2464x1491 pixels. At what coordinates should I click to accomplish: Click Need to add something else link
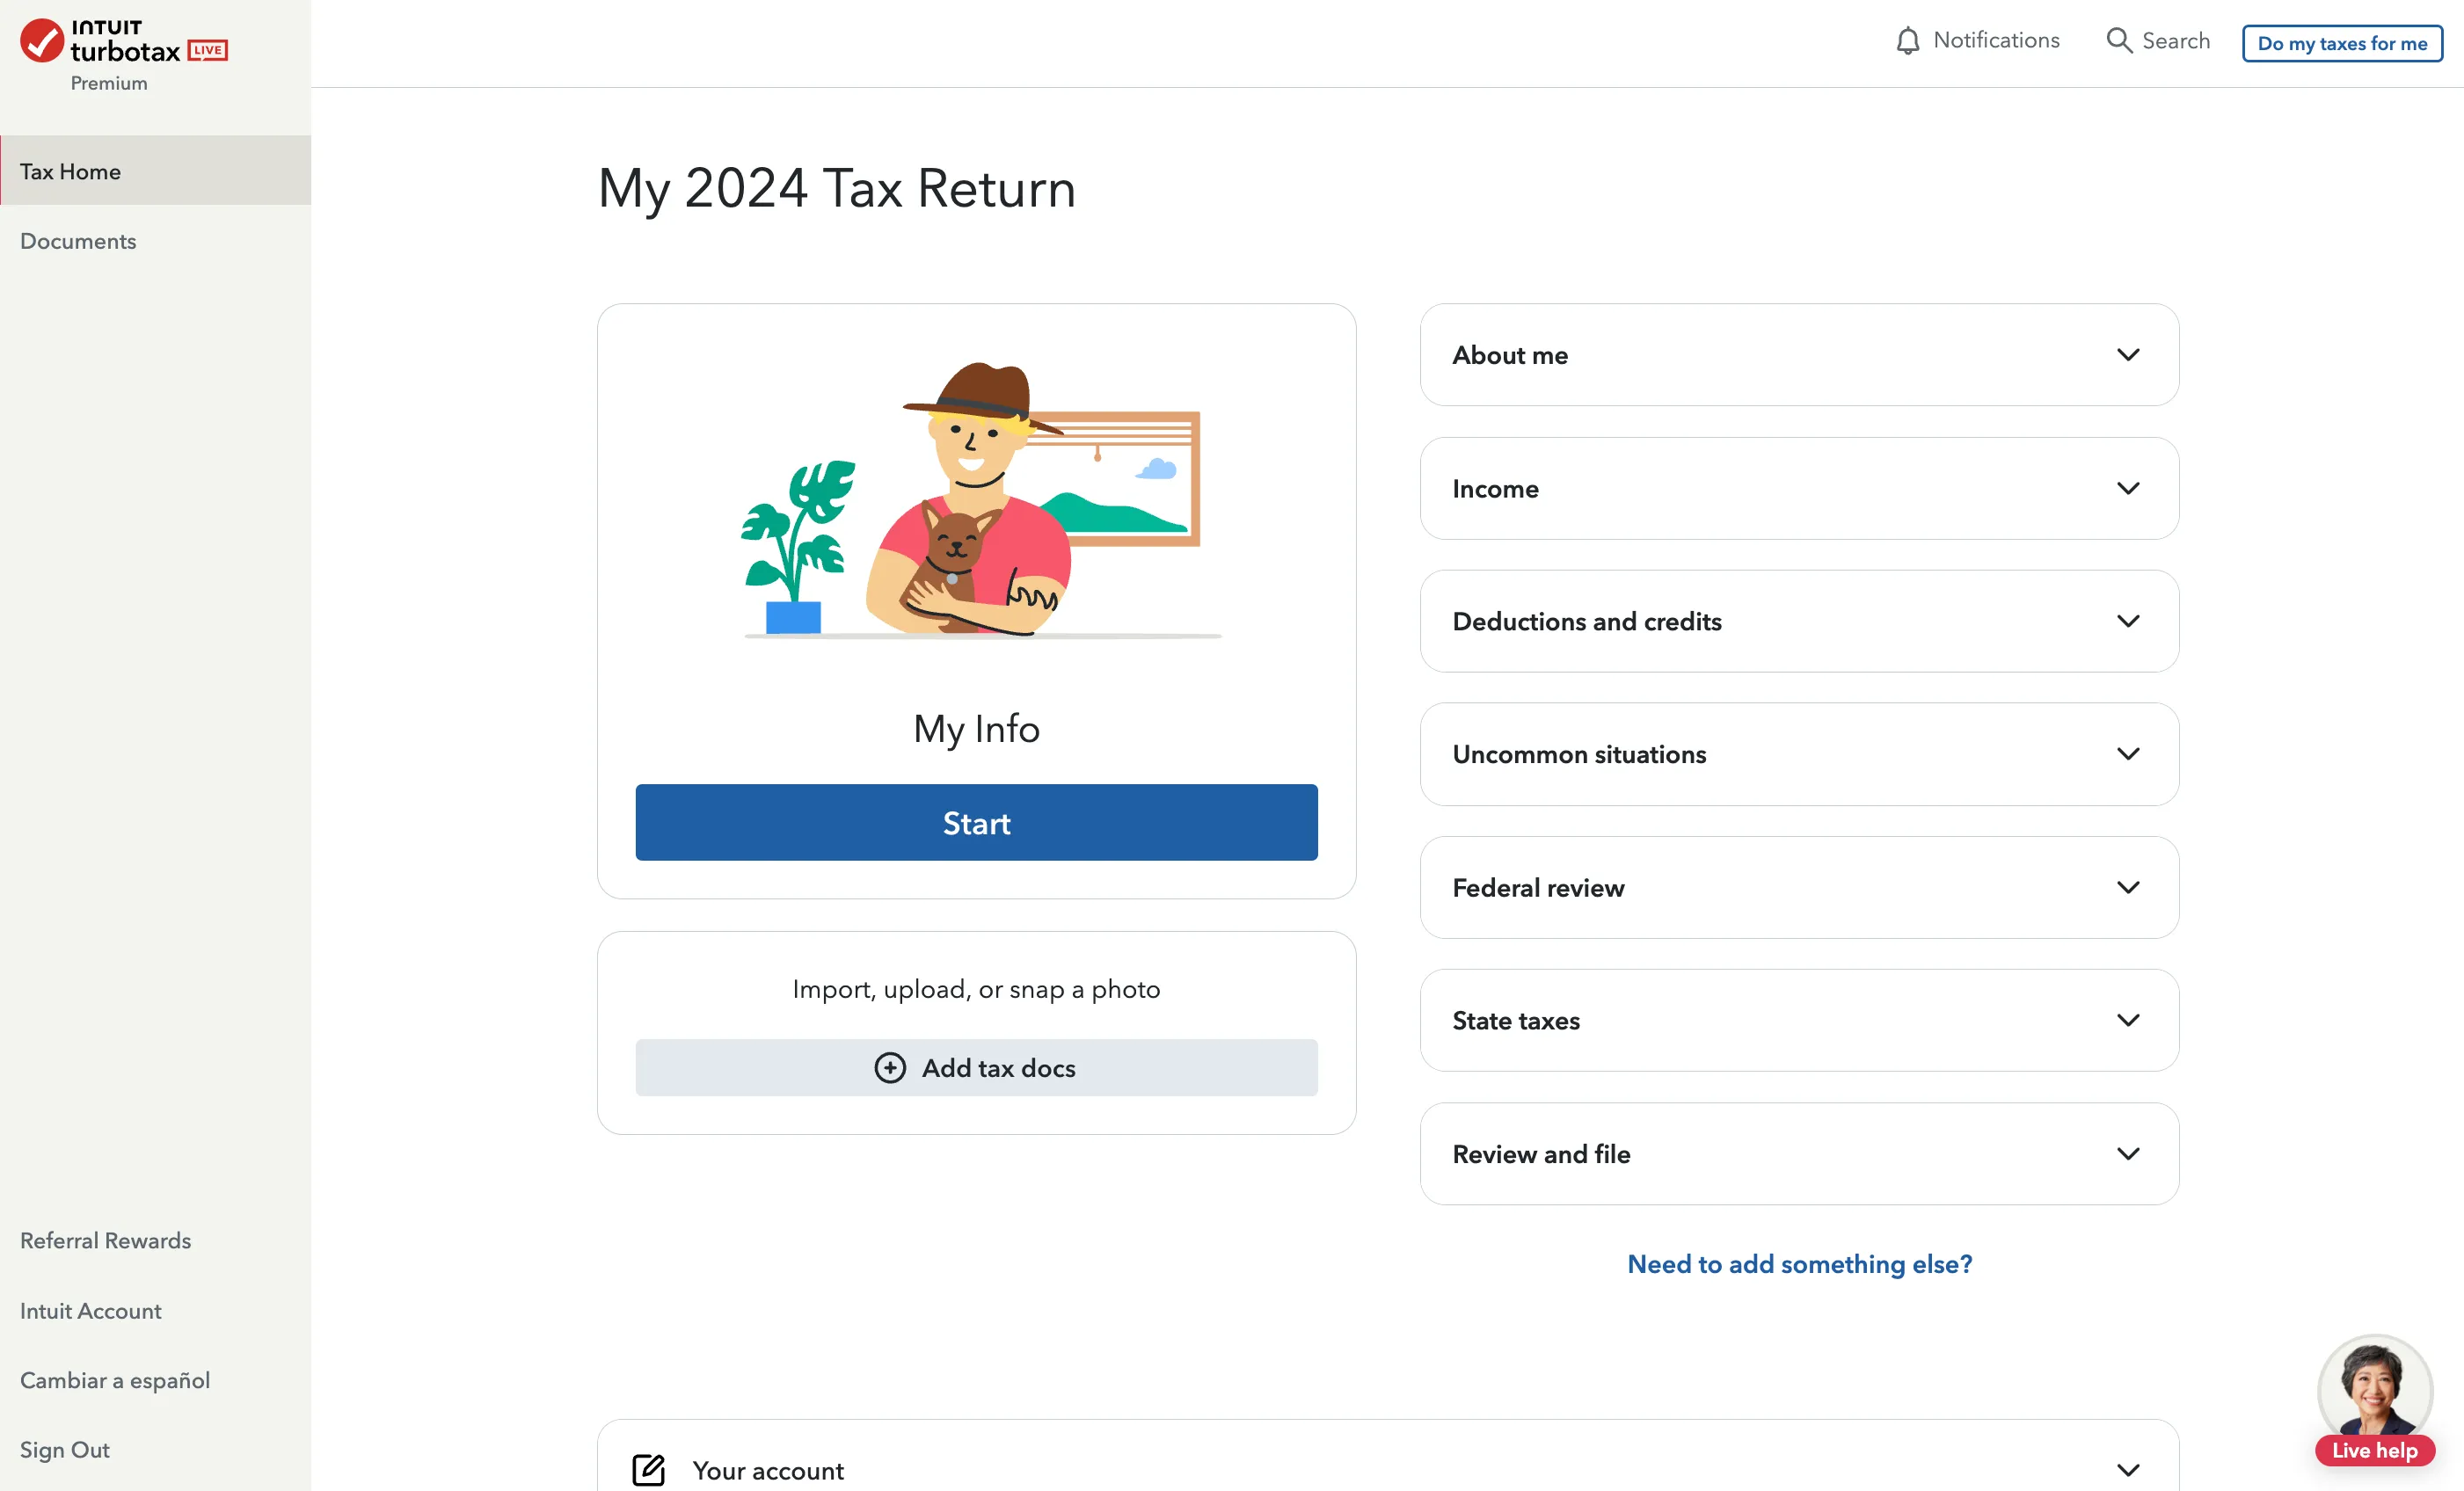pyautogui.click(x=1798, y=1263)
